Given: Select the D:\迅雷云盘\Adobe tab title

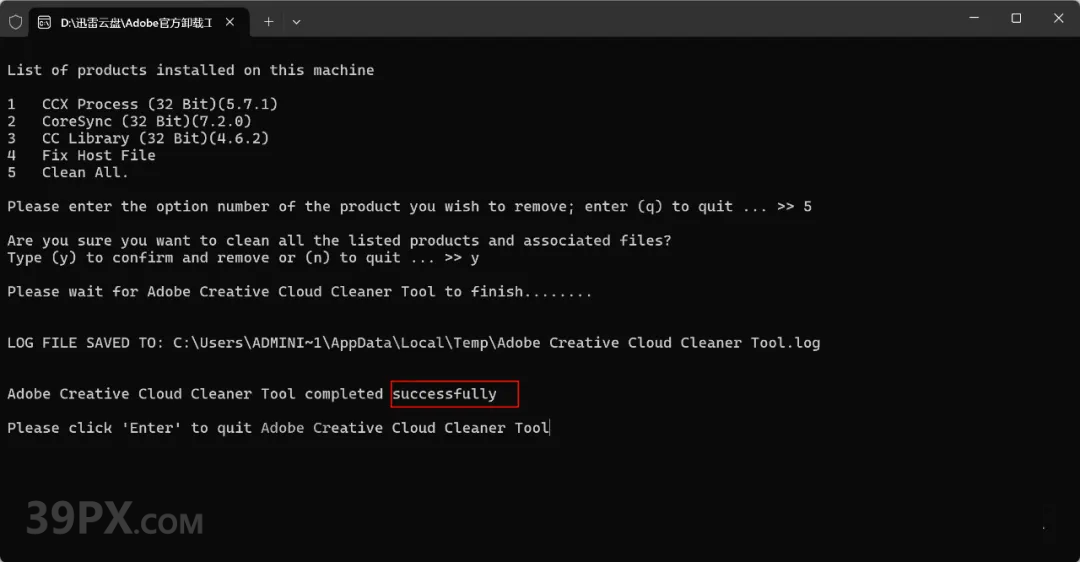Looking at the screenshot, I should [136, 23].
